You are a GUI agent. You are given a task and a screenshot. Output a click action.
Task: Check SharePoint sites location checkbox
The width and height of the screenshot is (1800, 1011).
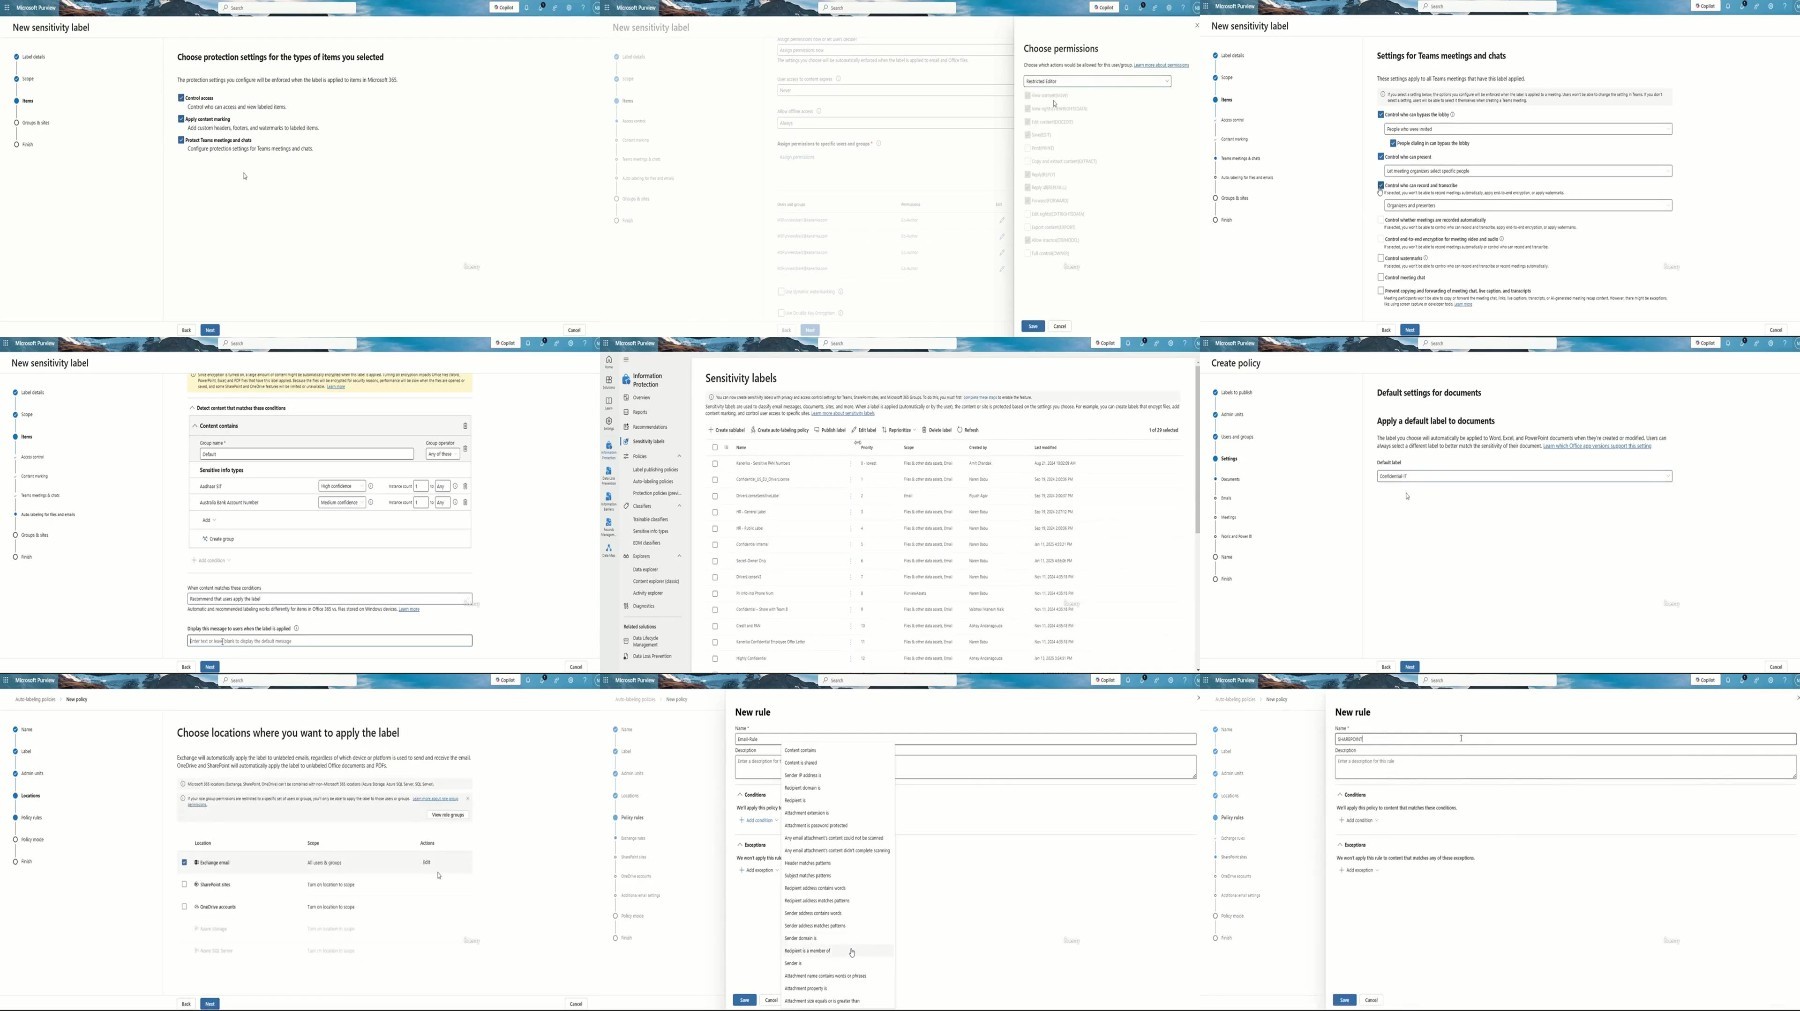184,884
